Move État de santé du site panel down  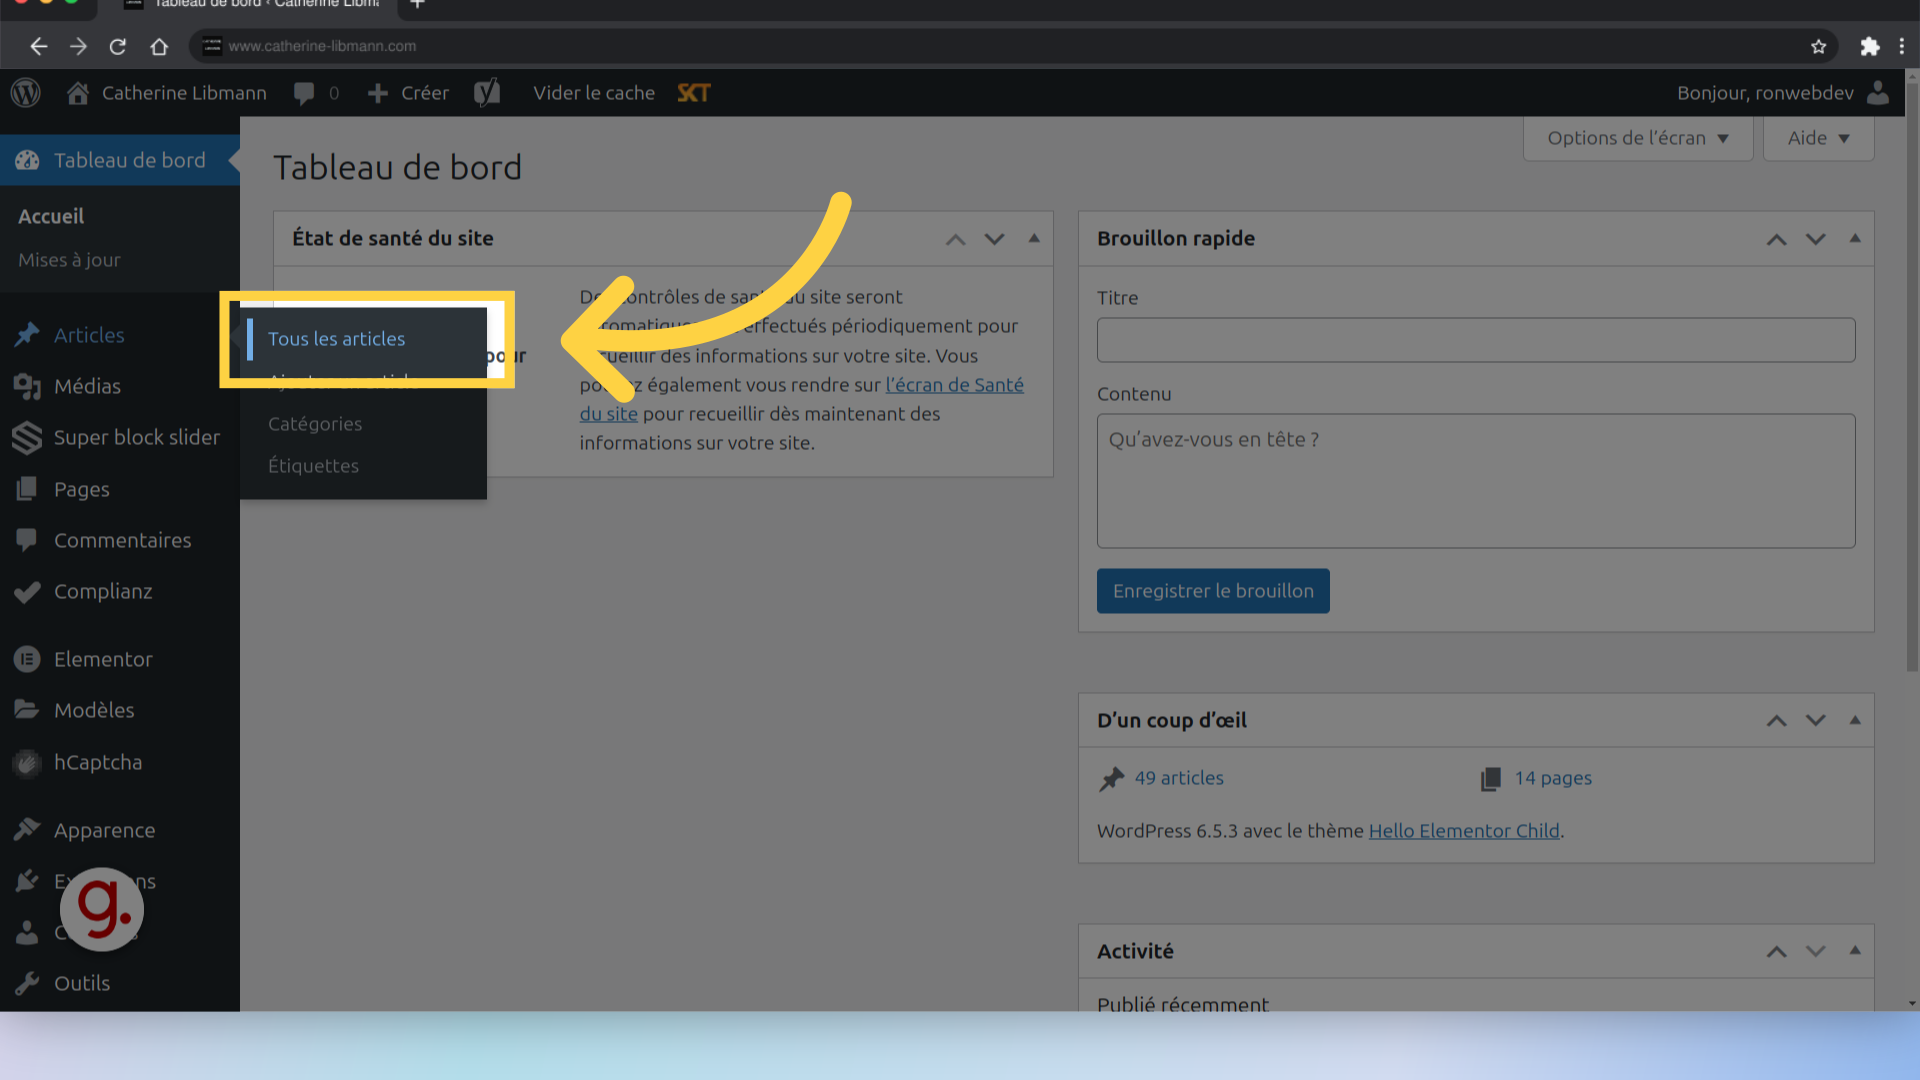click(x=994, y=239)
